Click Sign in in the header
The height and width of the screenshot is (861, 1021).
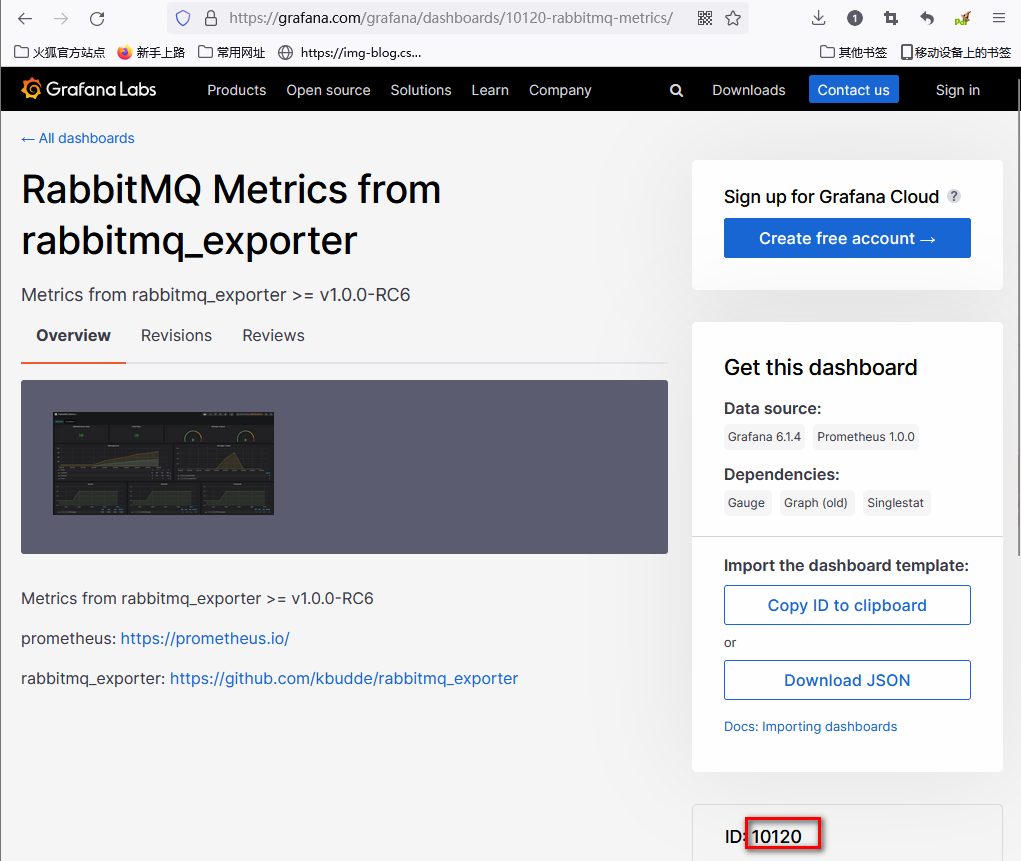click(x=958, y=91)
